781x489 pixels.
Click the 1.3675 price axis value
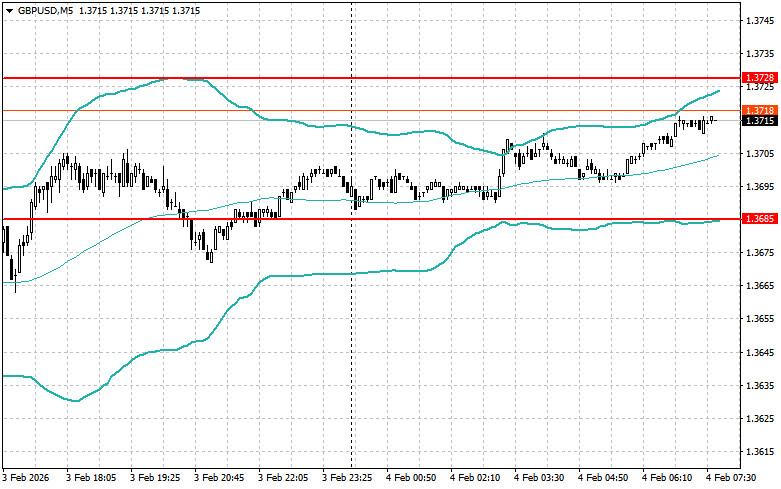[x=761, y=253]
